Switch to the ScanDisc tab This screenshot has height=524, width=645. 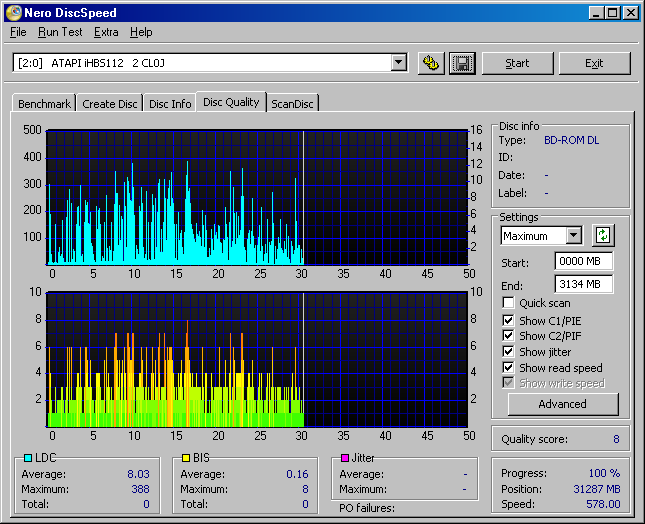292,104
